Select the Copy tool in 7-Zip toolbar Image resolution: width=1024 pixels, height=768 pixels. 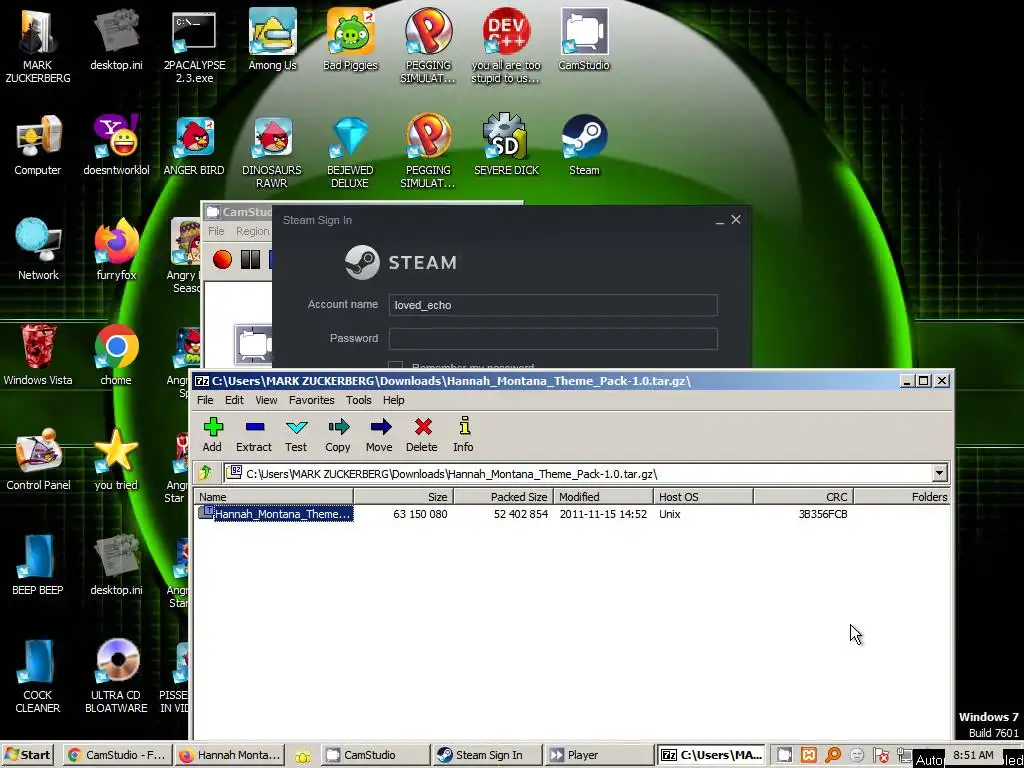pyautogui.click(x=338, y=434)
